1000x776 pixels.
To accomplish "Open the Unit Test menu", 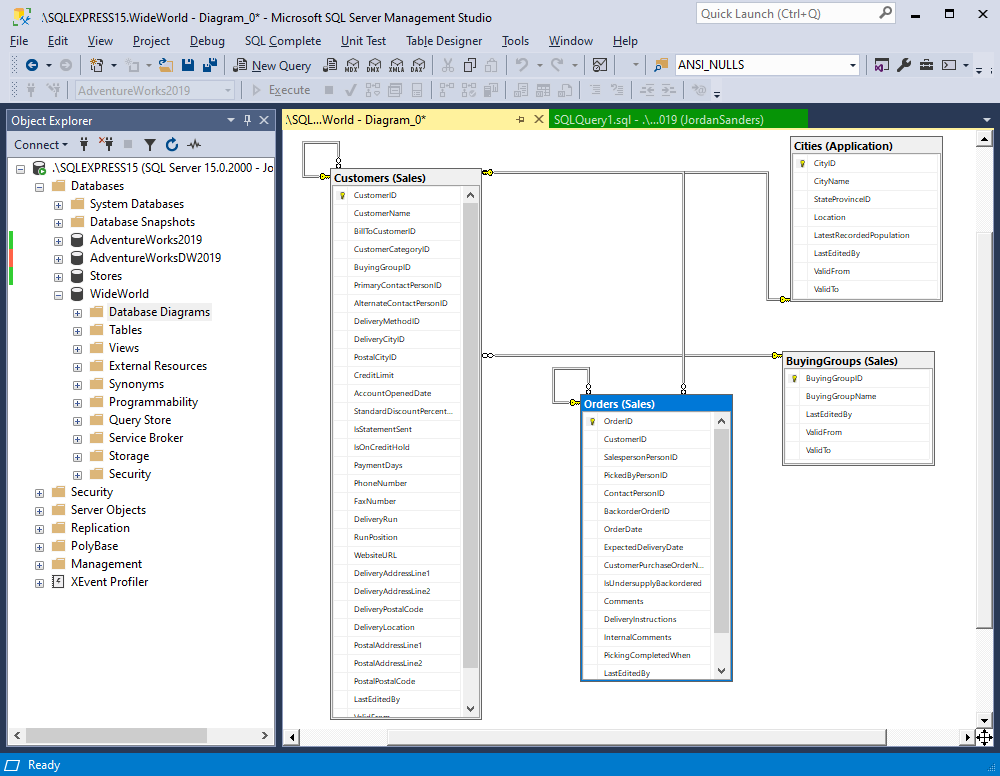I will (363, 41).
